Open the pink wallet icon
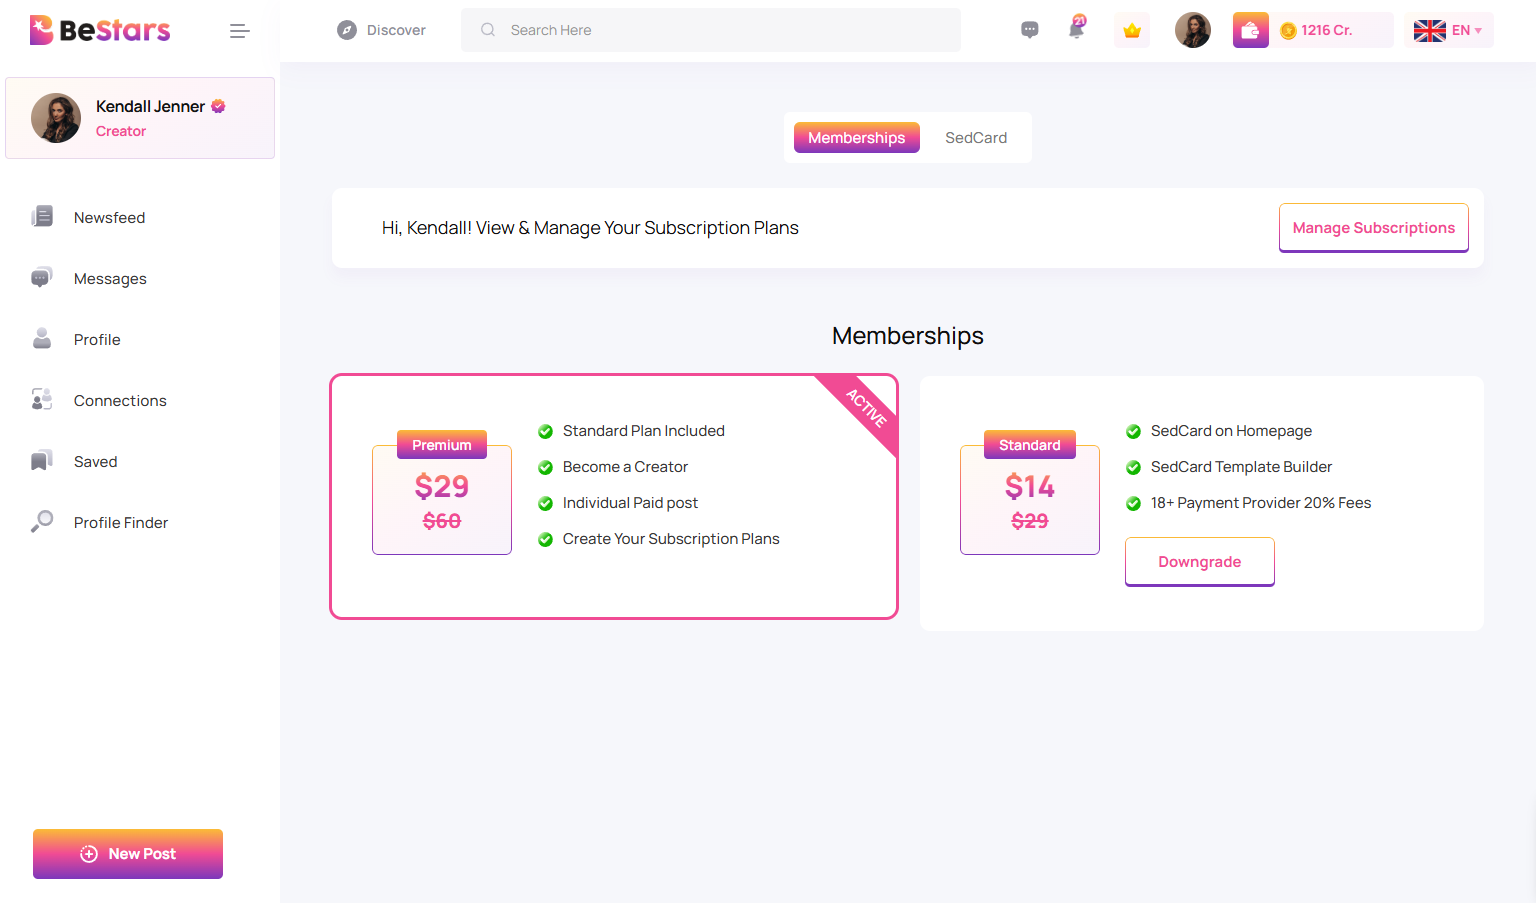This screenshot has height=903, width=1536. [1250, 30]
